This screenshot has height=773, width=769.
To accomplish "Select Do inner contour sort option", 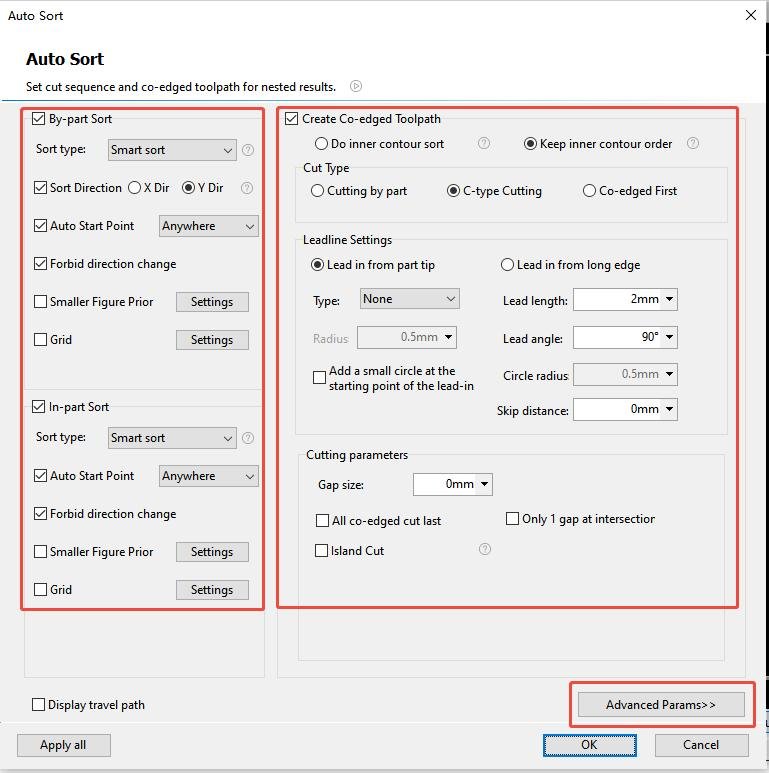I will click(x=321, y=143).
